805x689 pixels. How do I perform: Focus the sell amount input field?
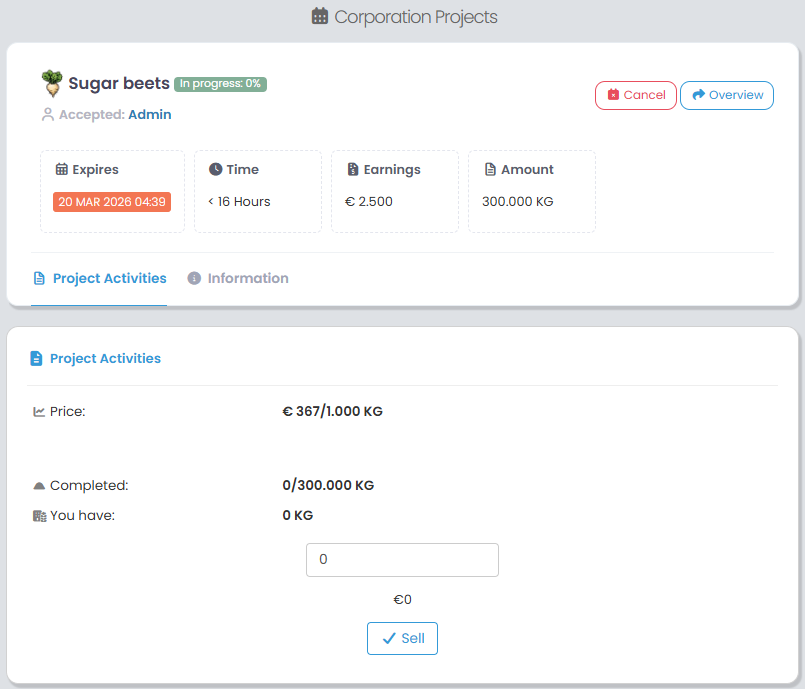click(x=402, y=560)
